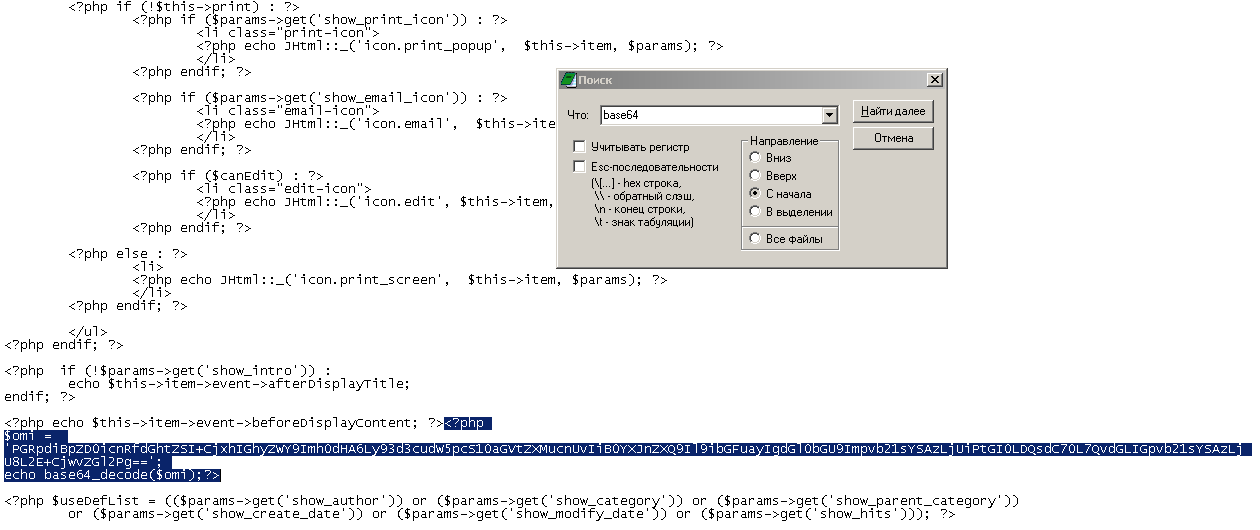
Task: Click the echo afterDisplayTitle code line
Action: point(238,383)
